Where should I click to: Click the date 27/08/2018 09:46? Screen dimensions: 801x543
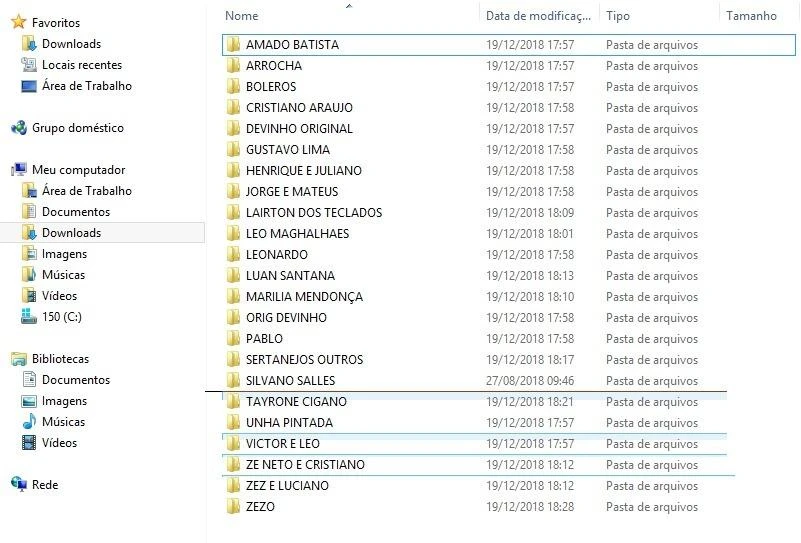tap(530, 381)
